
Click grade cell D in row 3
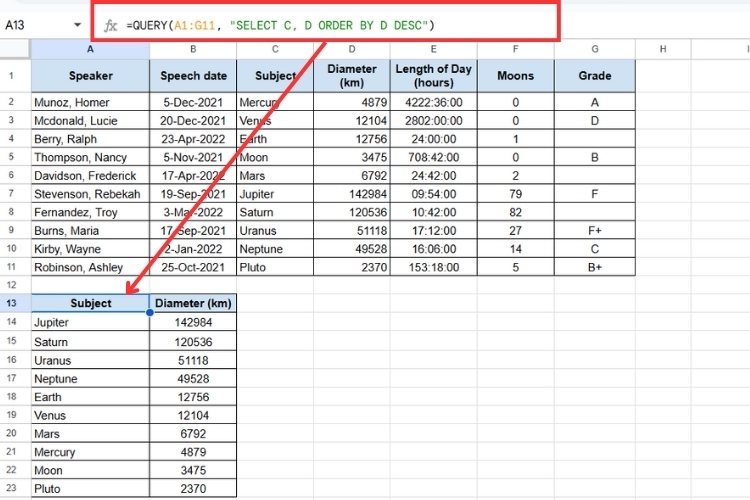coord(595,121)
